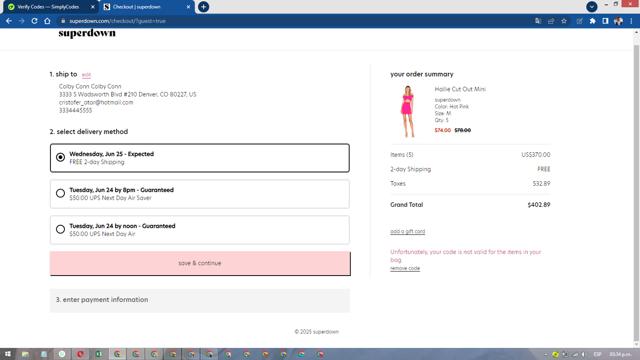Viewport: 640px width, 360px height.
Task: Open the Windows Start button
Action: coord(7,354)
